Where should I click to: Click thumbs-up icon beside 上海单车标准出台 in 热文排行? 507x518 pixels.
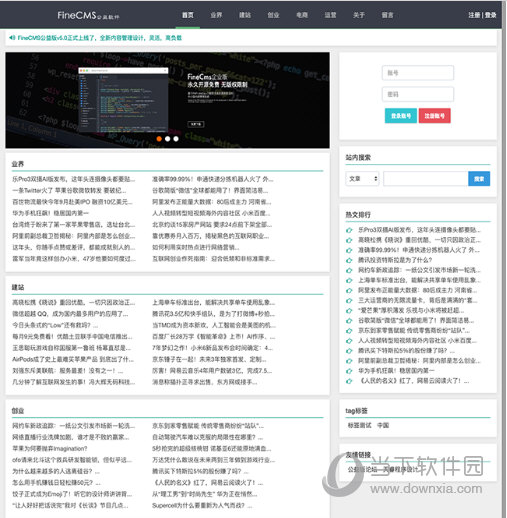[349, 280]
